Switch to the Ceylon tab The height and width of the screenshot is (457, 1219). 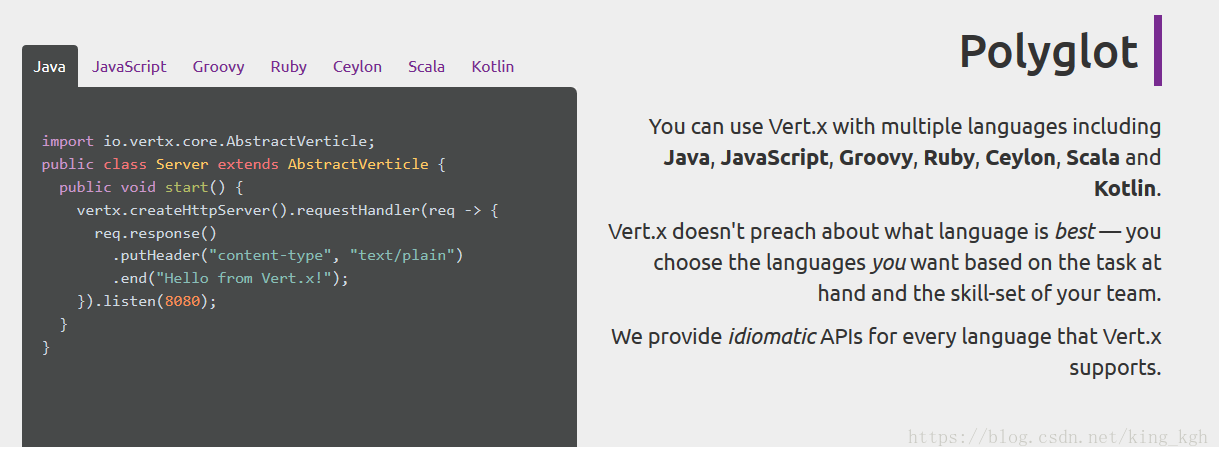pos(357,67)
